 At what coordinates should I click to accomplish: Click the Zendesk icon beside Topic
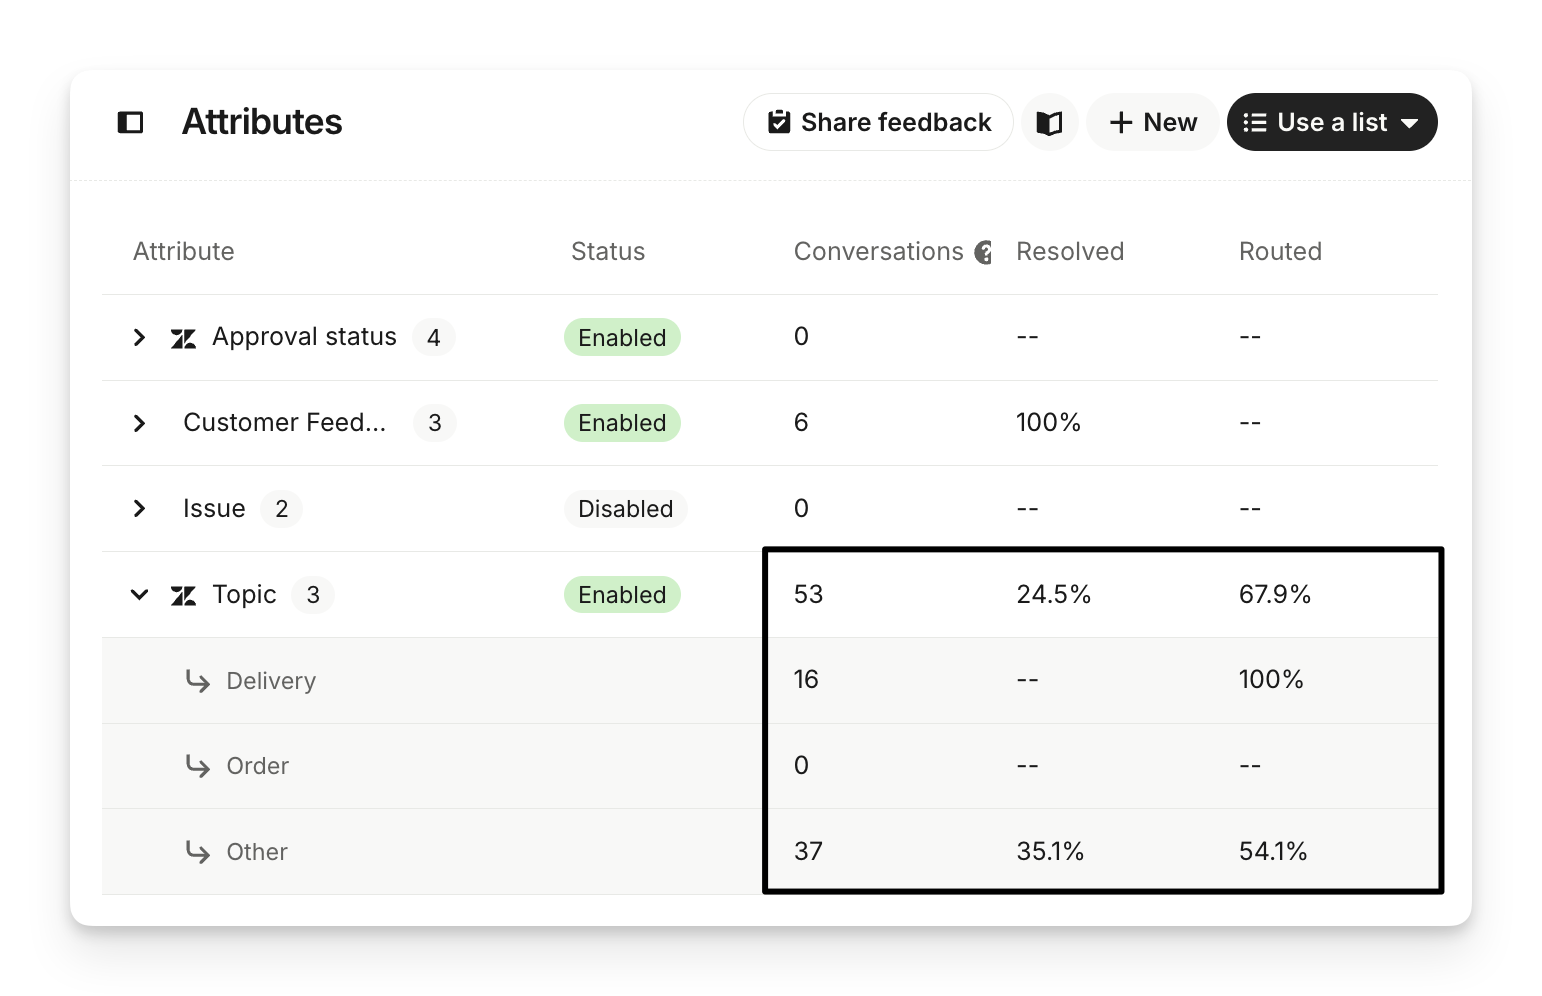[183, 596]
